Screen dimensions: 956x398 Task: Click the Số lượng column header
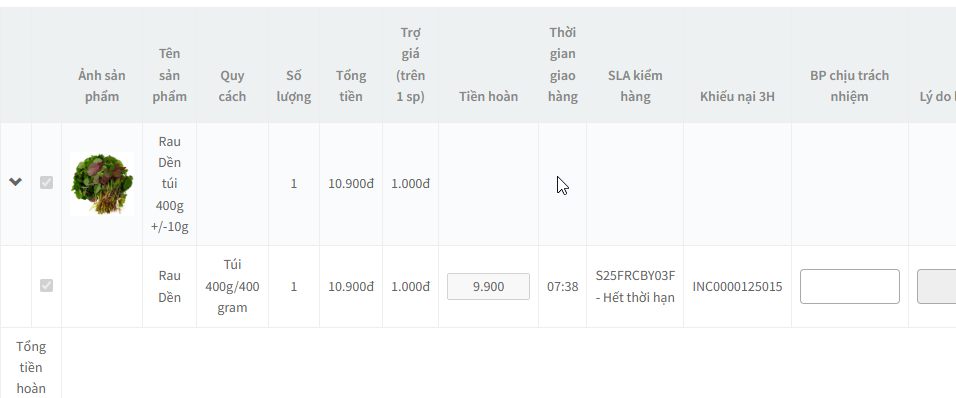click(x=294, y=86)
